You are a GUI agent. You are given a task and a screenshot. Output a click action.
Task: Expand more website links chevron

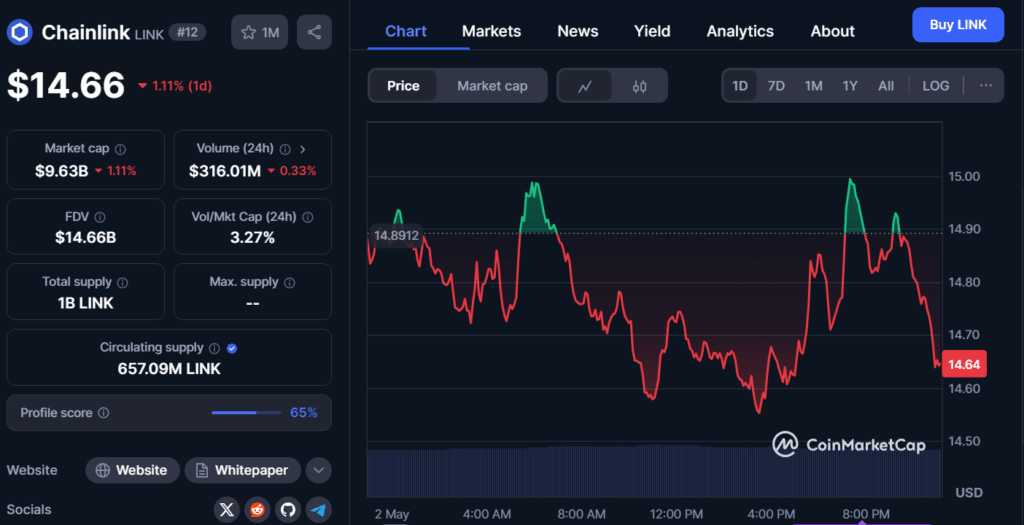pyautogui.click(x=319, y=470)
